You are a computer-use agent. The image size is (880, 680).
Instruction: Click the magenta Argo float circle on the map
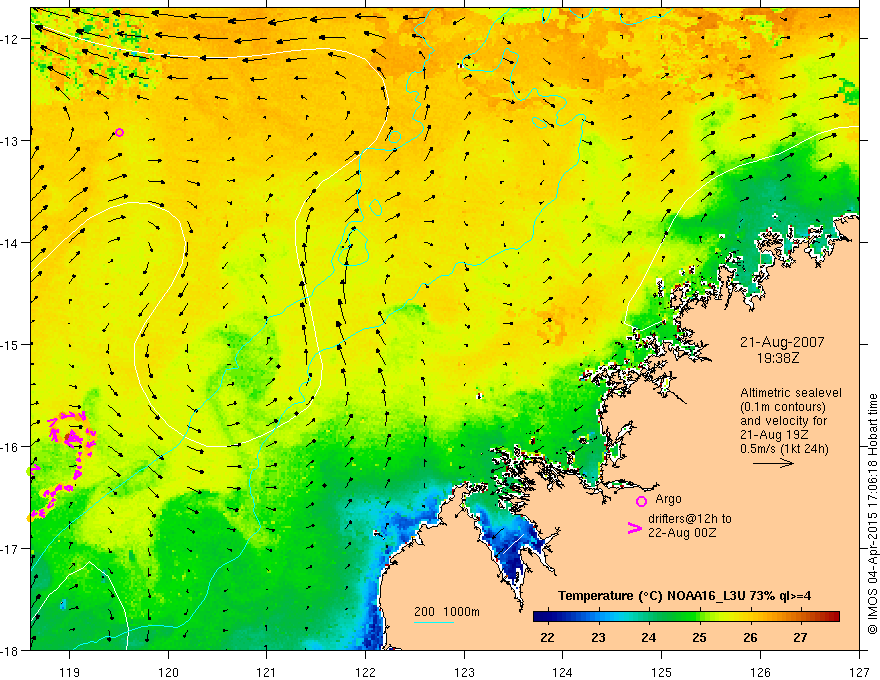click(119, 132)
